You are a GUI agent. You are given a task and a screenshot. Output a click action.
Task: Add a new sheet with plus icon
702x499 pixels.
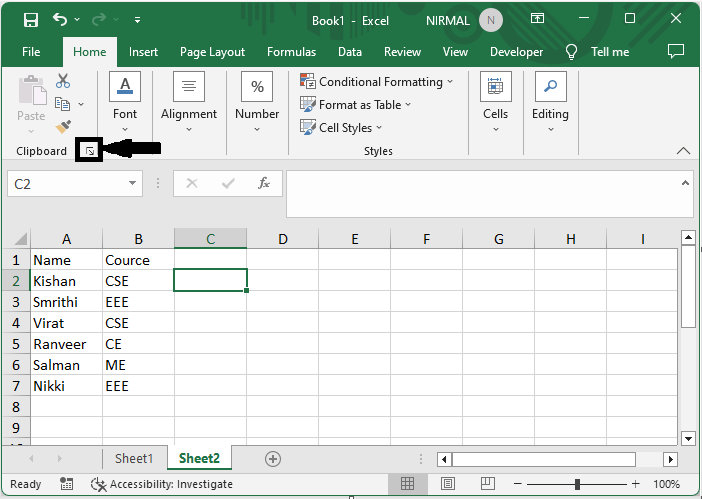pos(272,458)
